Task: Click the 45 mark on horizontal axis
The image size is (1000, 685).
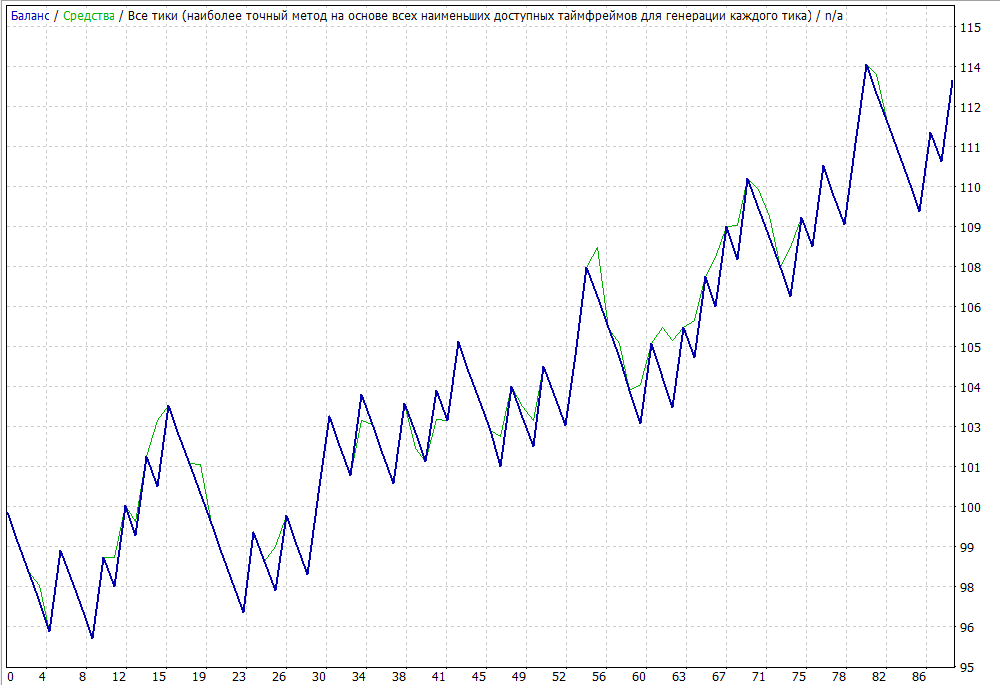Action: click(479, 677)
